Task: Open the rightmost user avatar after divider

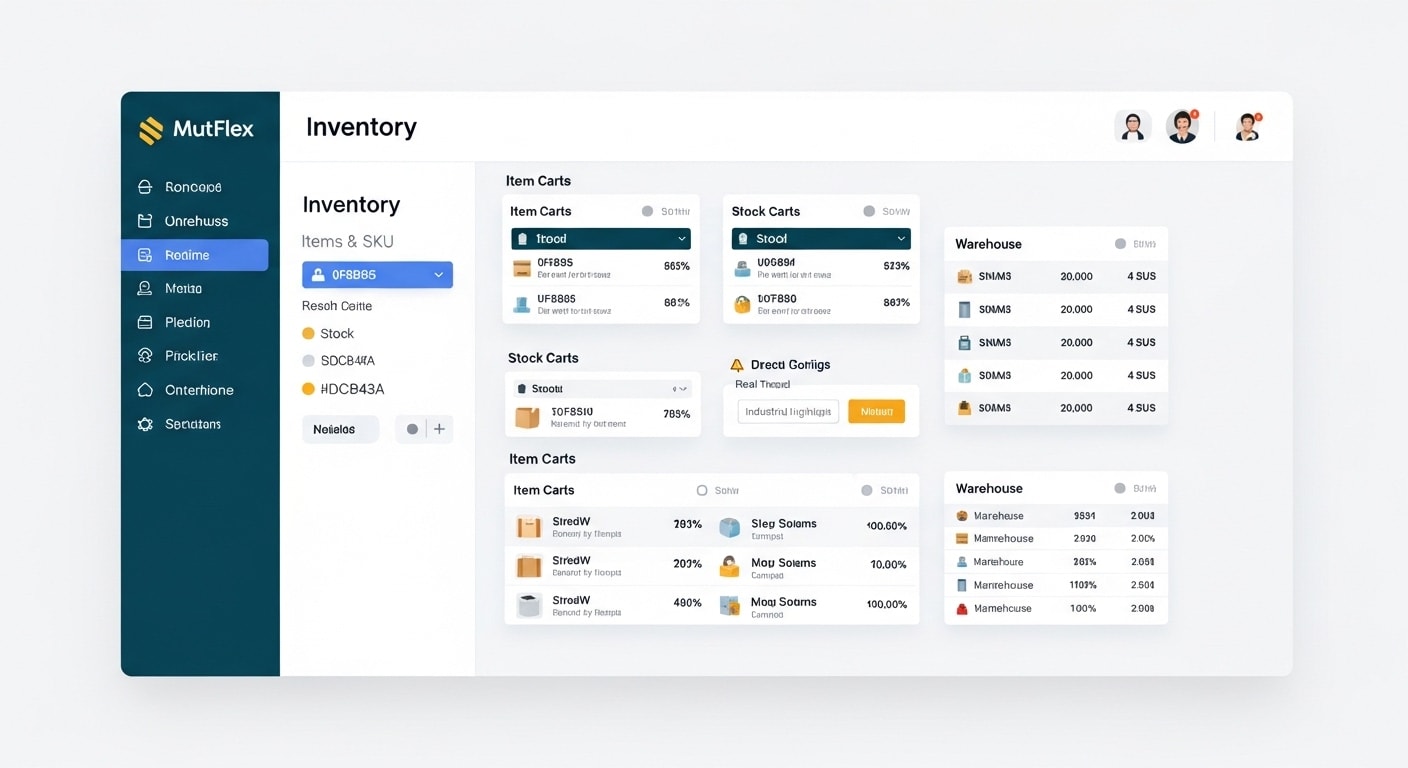Action: pyautogui.click(x=1247, y=126)
